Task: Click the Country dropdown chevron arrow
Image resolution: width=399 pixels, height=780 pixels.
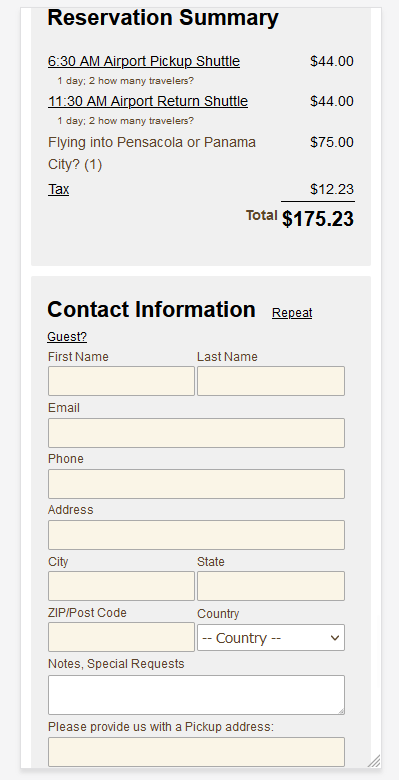Action: [x=335, y=638]
